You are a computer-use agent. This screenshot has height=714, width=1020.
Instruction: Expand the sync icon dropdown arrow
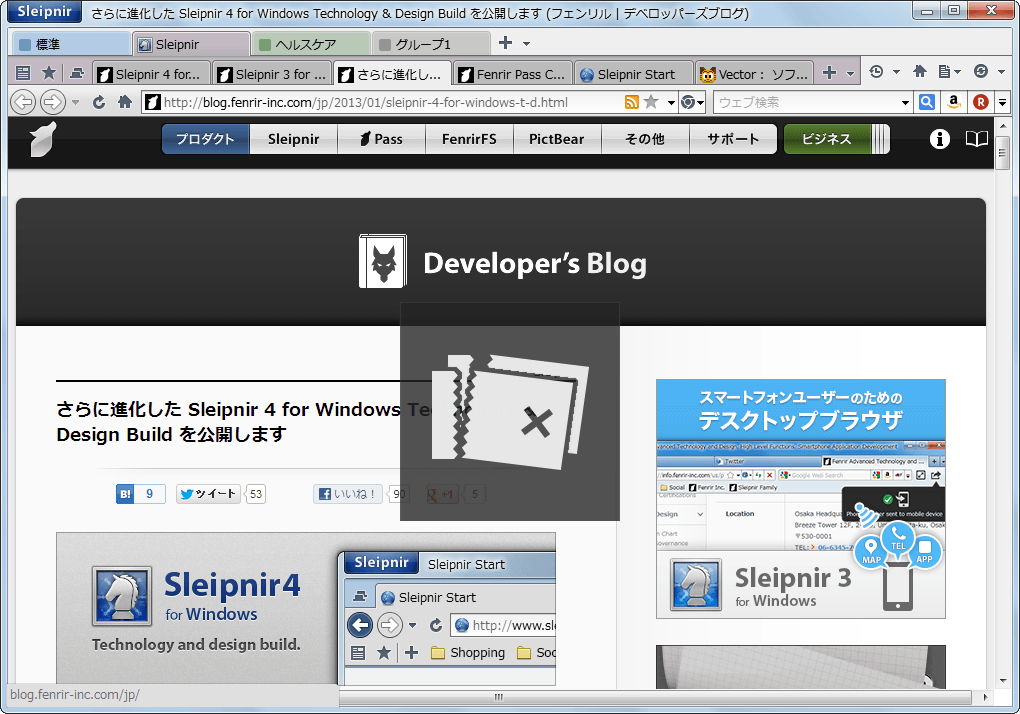coord(1001,72)
